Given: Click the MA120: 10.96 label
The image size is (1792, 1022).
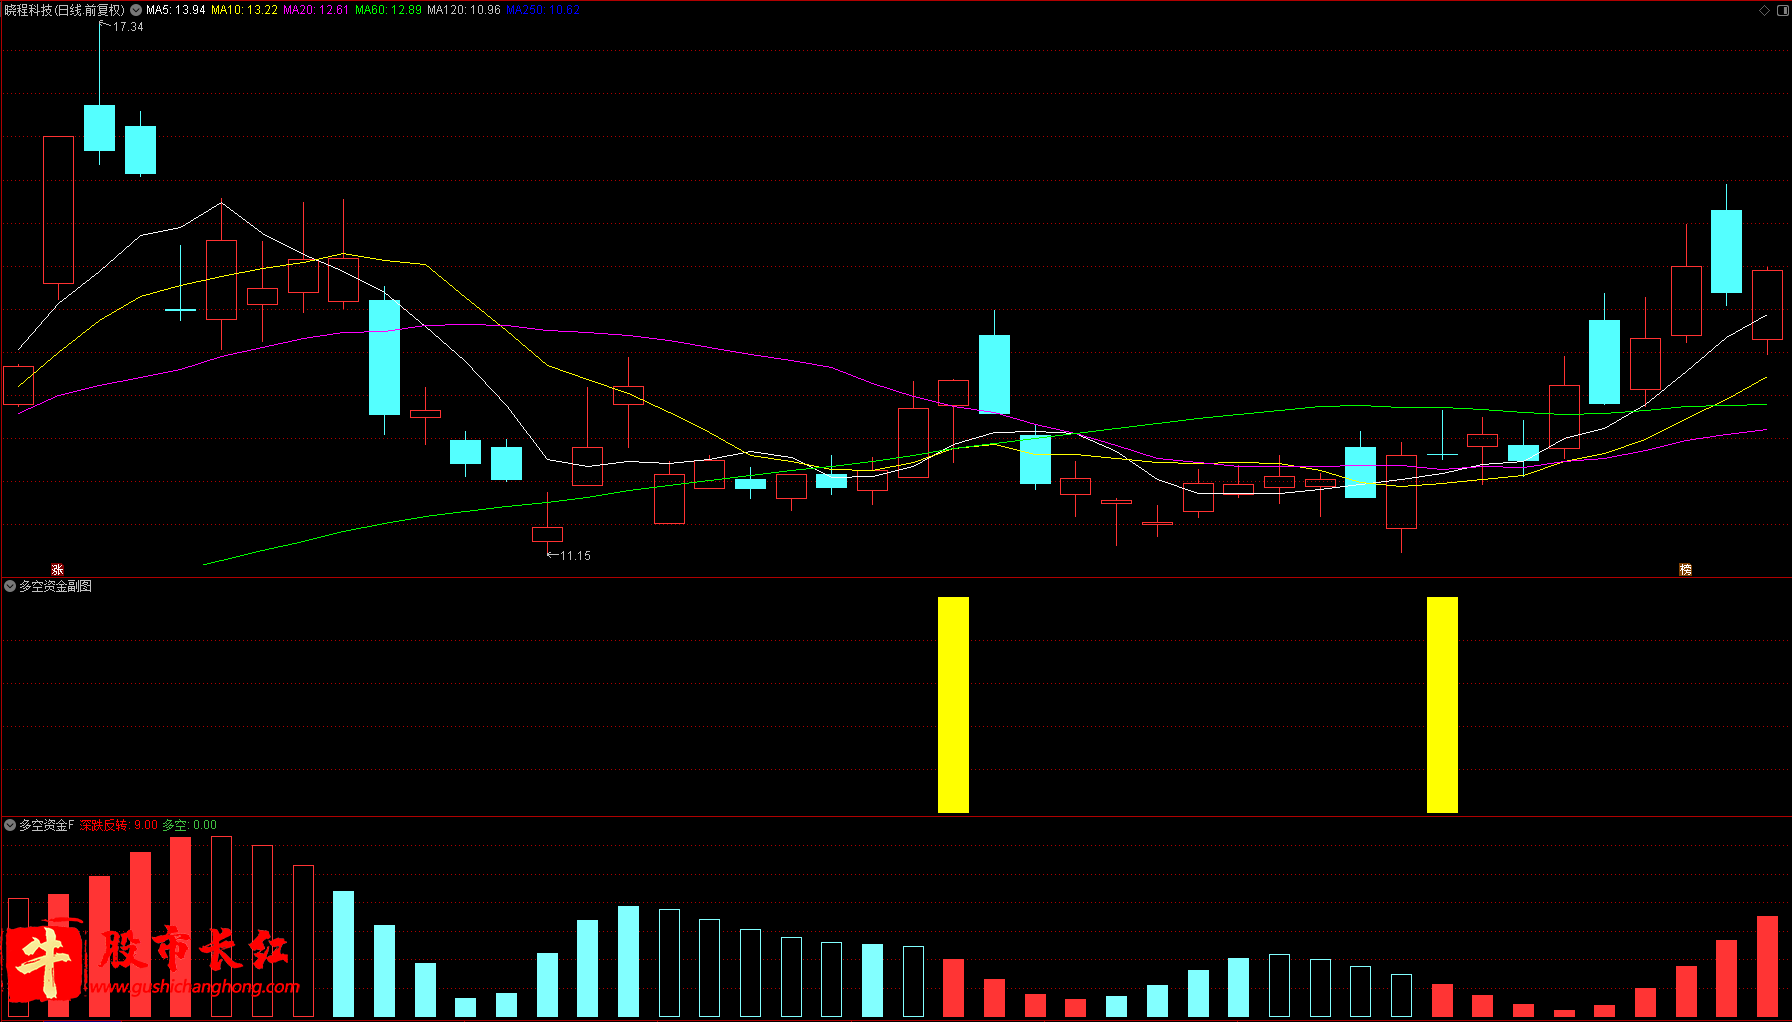Looking at the screenshot, I should 464,10.
